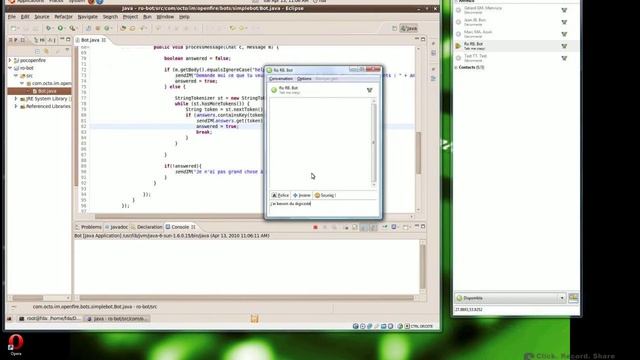Image resolution: width=640 pixels, height=360 pixels.
Task: Open the Disponible status dropdown
Action: click(x=511, y=298)
